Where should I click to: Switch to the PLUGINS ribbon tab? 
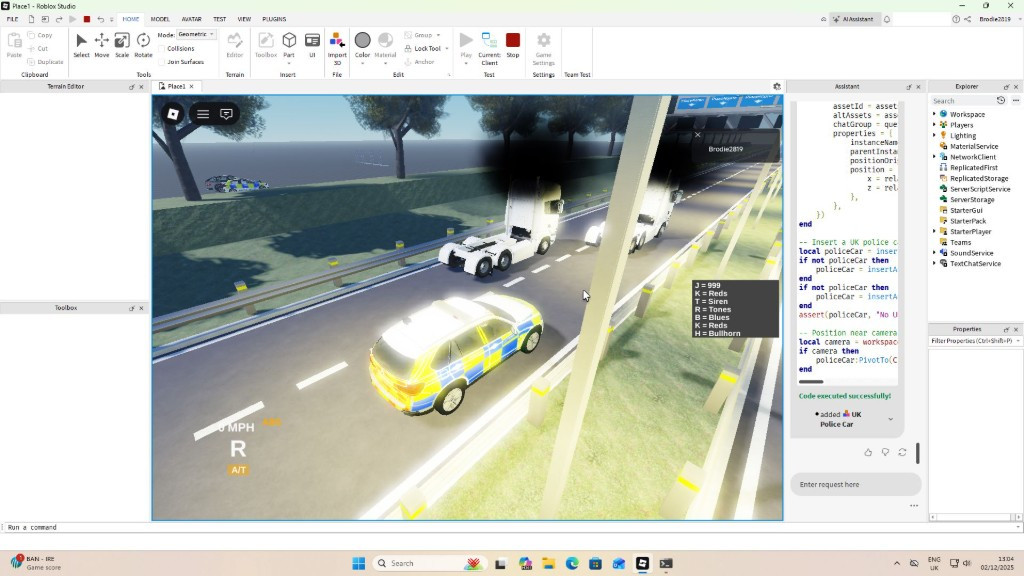click(274, 19)
